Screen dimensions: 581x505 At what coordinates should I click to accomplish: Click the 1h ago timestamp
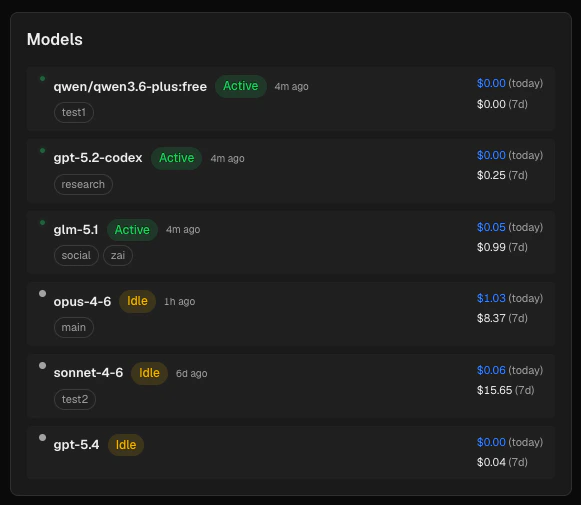(179, 302)
